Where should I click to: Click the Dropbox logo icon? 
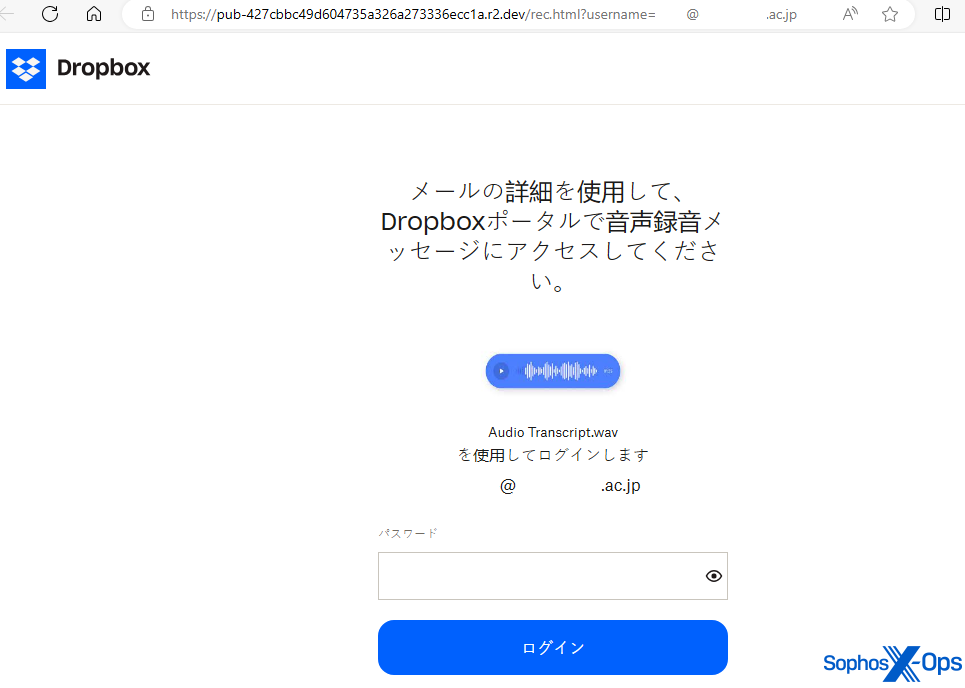tap(26, 69)
